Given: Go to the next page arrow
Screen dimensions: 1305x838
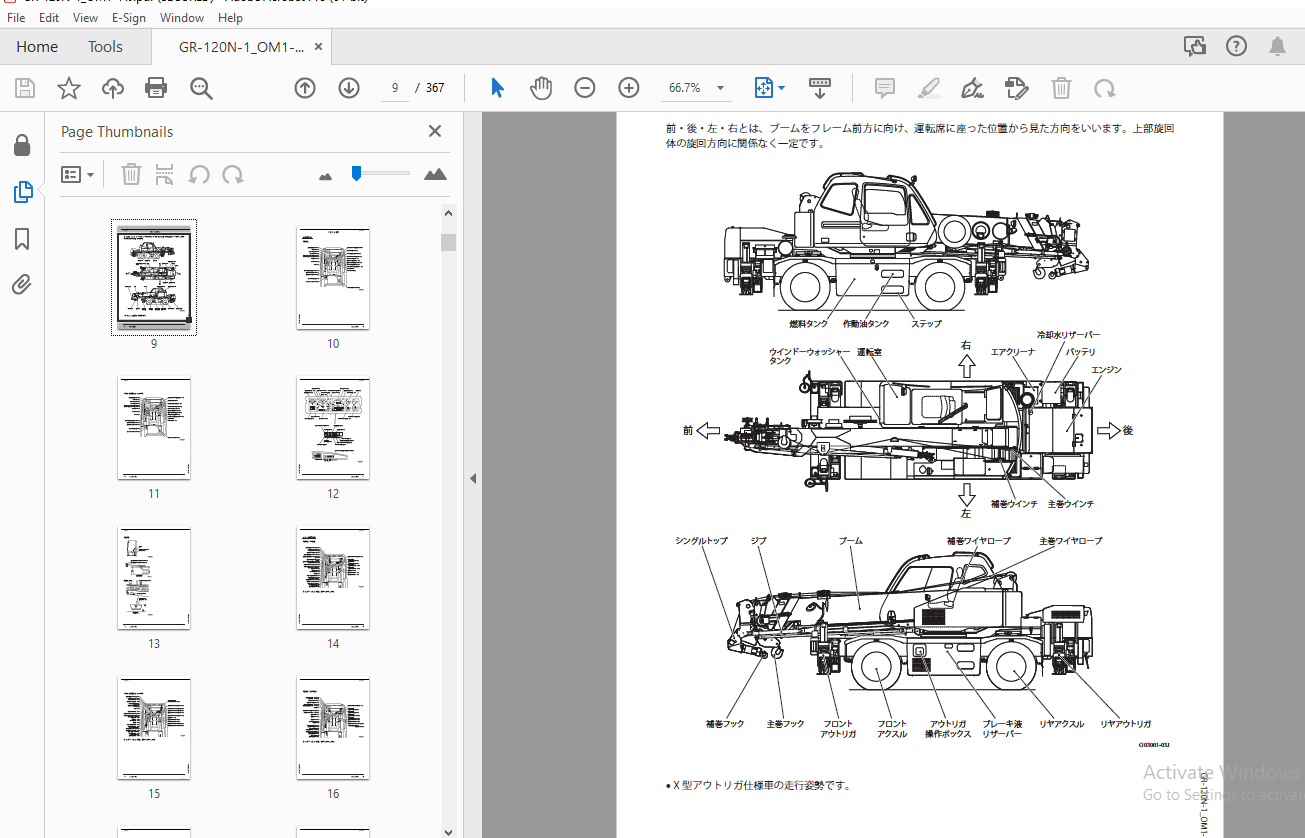Looking at the screenshot, I should [x=349, y=88].
